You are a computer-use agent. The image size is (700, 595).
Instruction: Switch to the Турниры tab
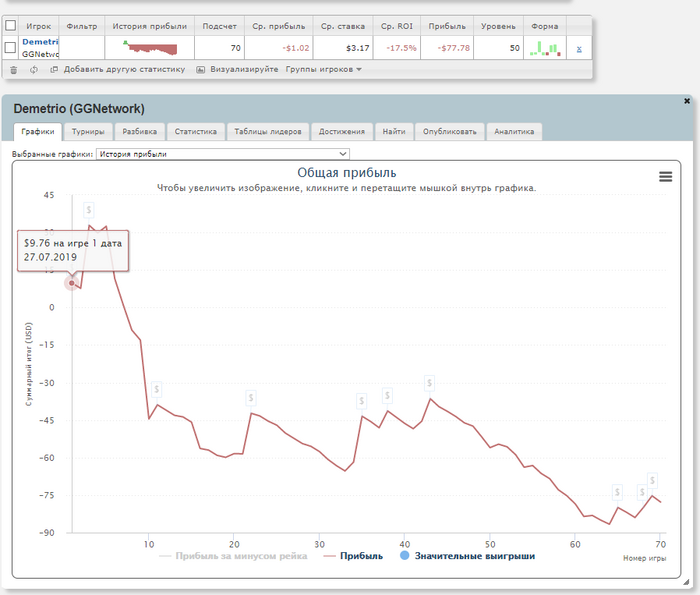click(88, 132)
